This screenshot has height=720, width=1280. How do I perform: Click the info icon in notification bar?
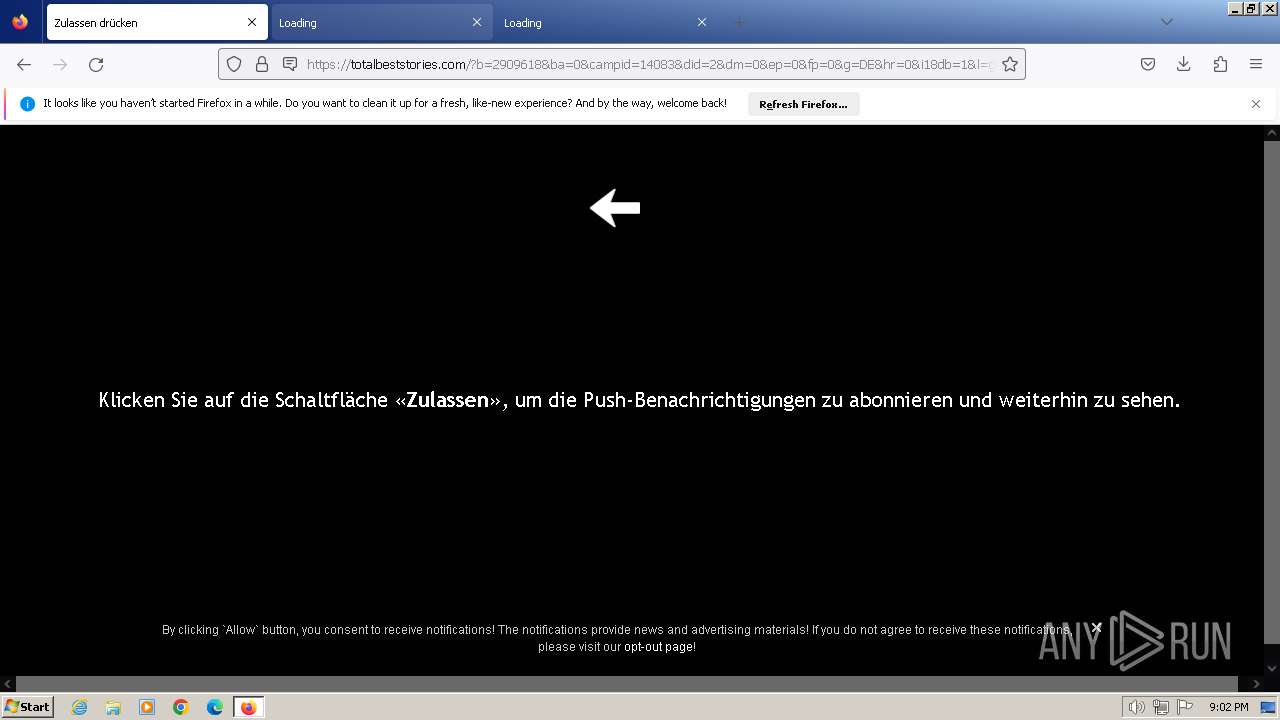click(27, 104)
